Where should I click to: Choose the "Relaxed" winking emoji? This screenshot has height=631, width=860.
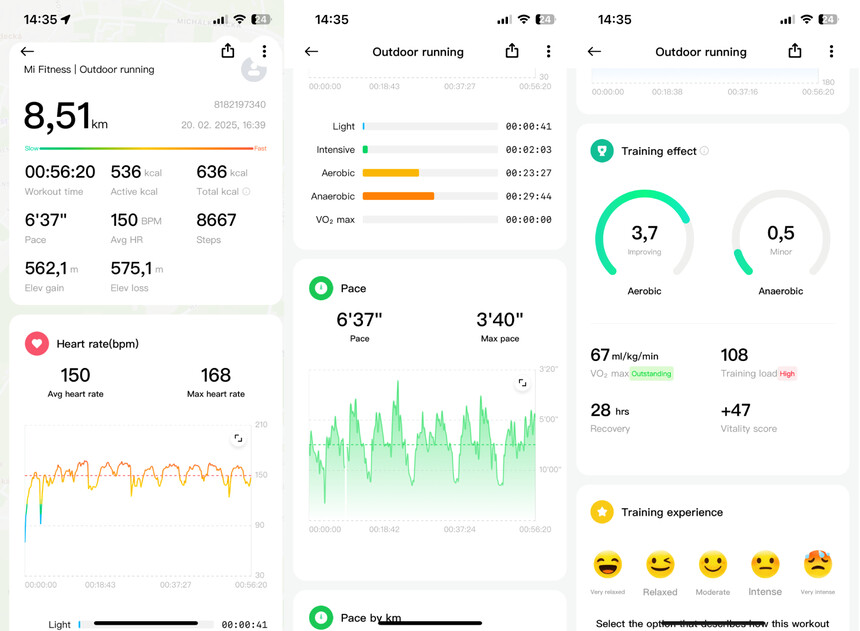660,565
